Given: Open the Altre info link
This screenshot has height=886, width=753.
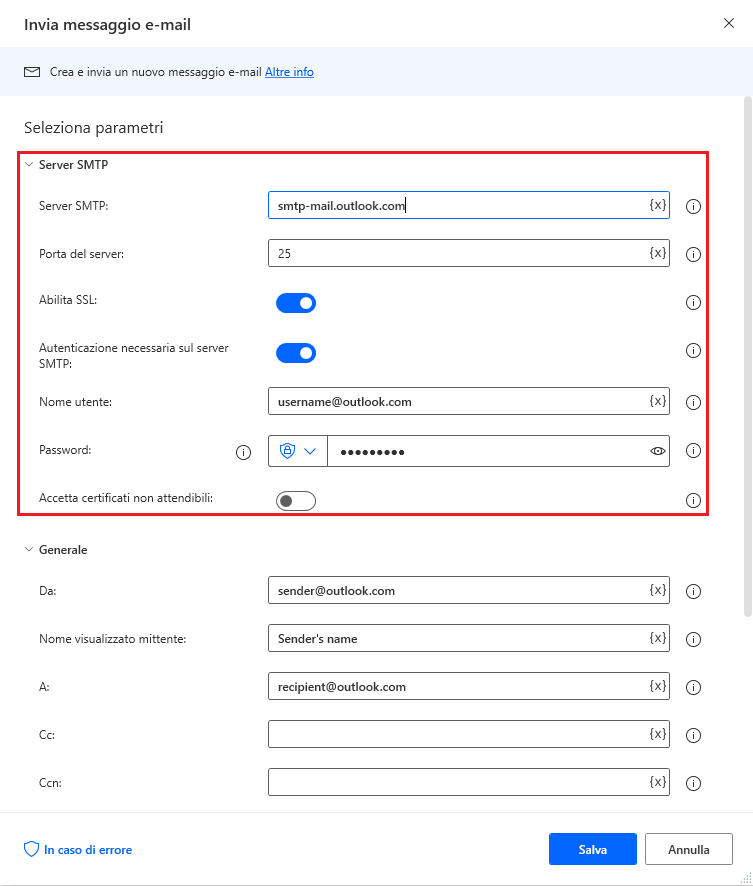Looking at the screenshot, I should coord(289,72).
